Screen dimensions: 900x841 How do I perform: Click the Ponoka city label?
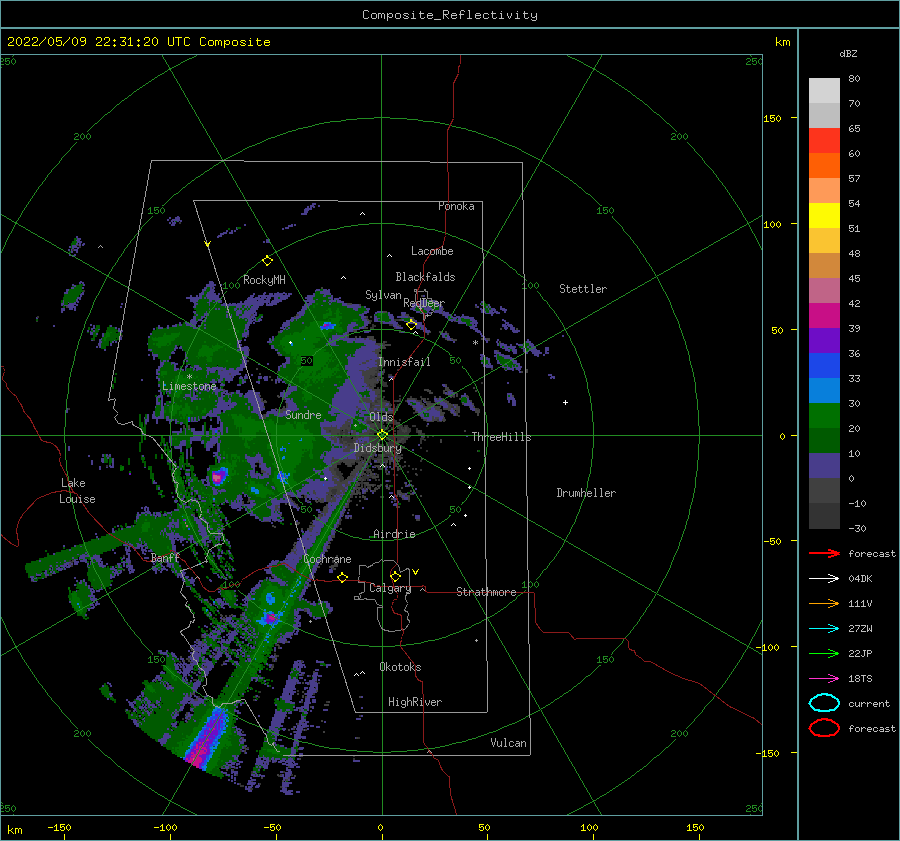tap(456, 206)
